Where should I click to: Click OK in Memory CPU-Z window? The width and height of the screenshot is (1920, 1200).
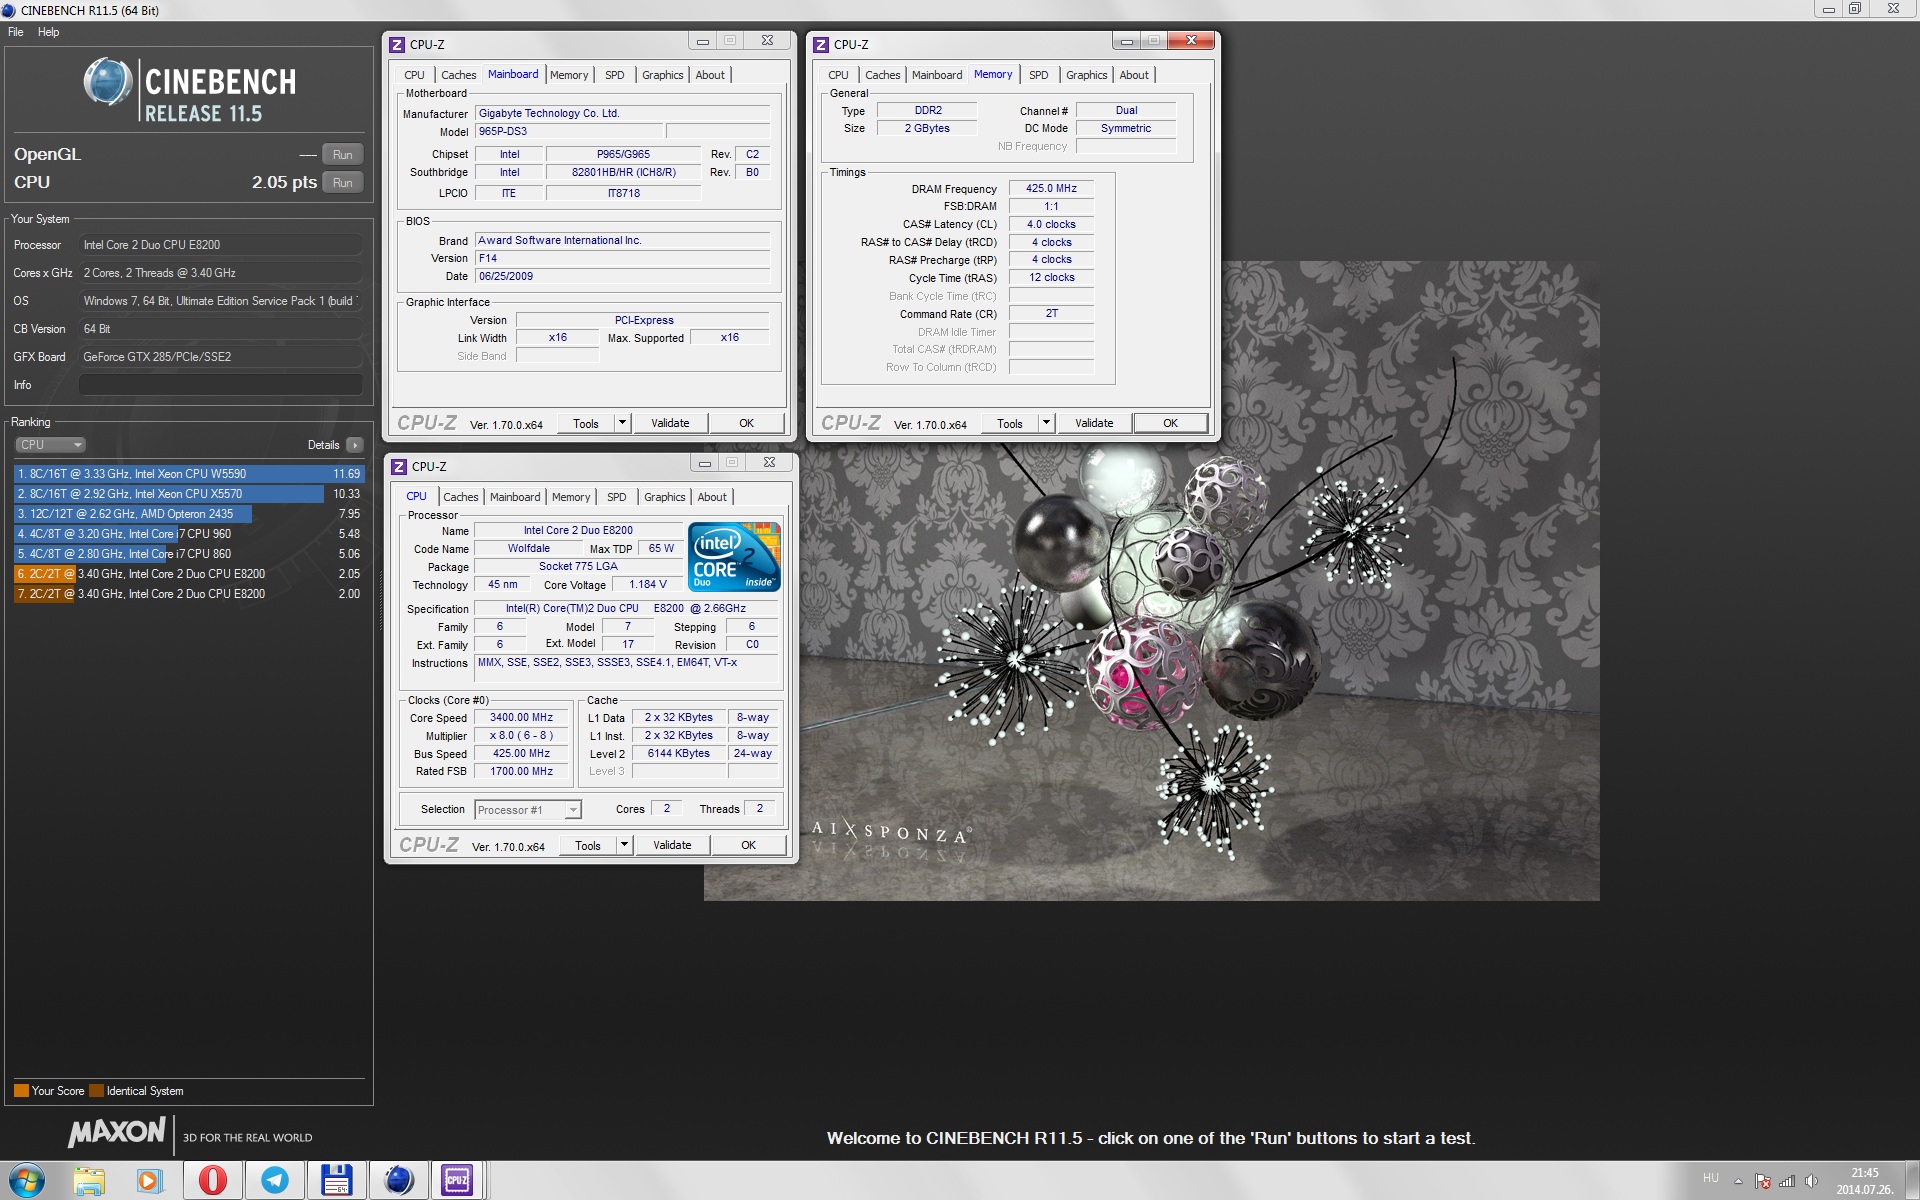[1170, 423]
